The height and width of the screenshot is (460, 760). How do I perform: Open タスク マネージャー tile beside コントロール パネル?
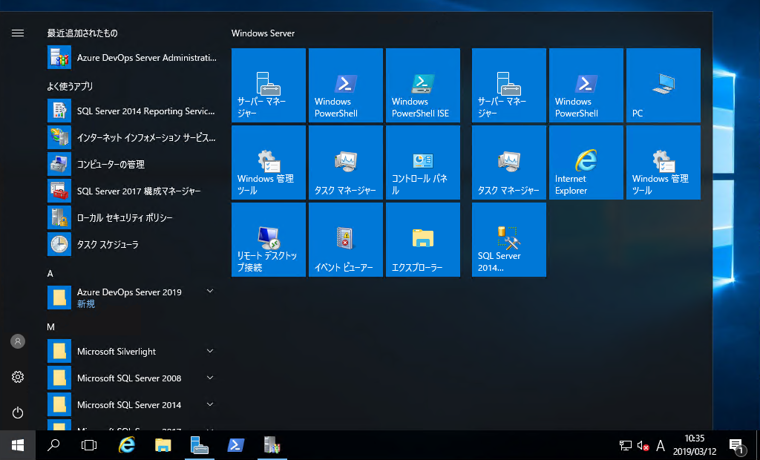pos(346,162)
